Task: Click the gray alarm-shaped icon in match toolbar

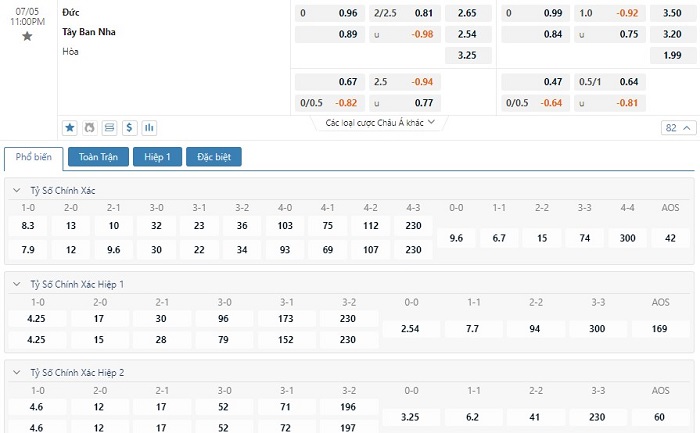Action: click(x=90, y=128)
